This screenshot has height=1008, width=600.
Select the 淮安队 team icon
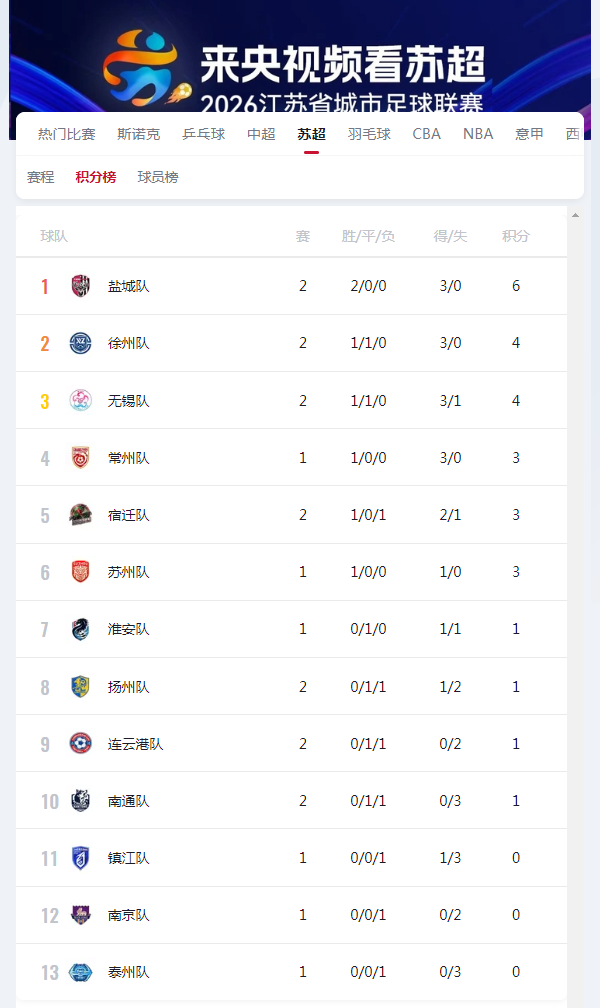coord(81,628)
